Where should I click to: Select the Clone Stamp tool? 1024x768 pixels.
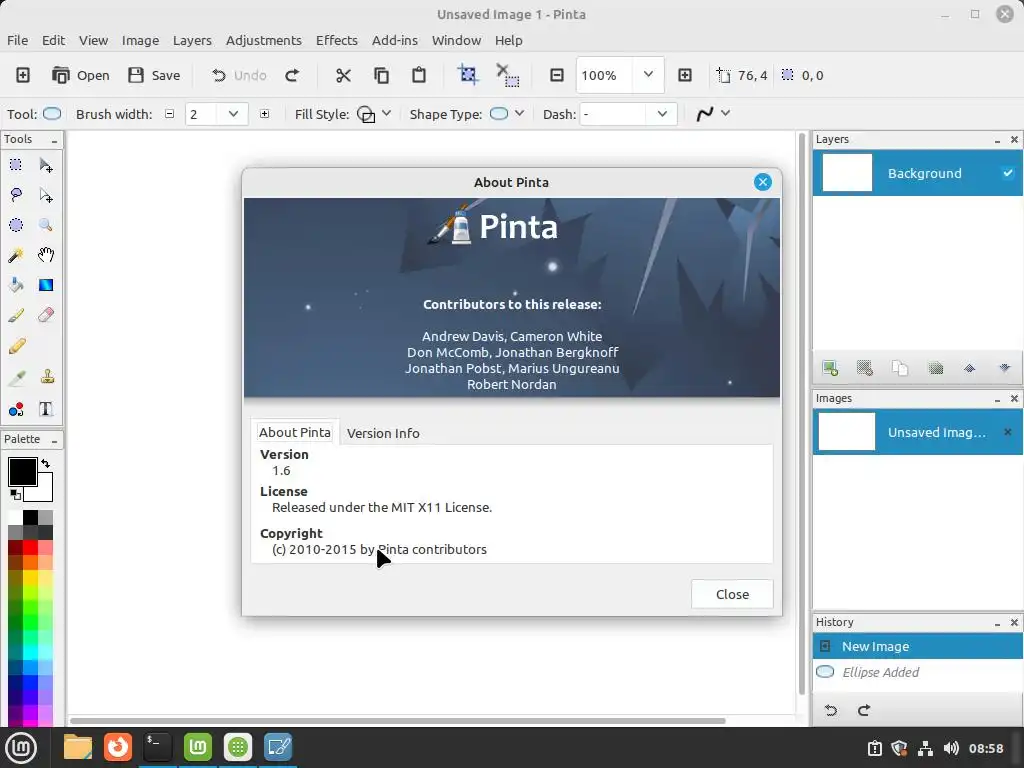pyautogui.click(x=47, y=377)
